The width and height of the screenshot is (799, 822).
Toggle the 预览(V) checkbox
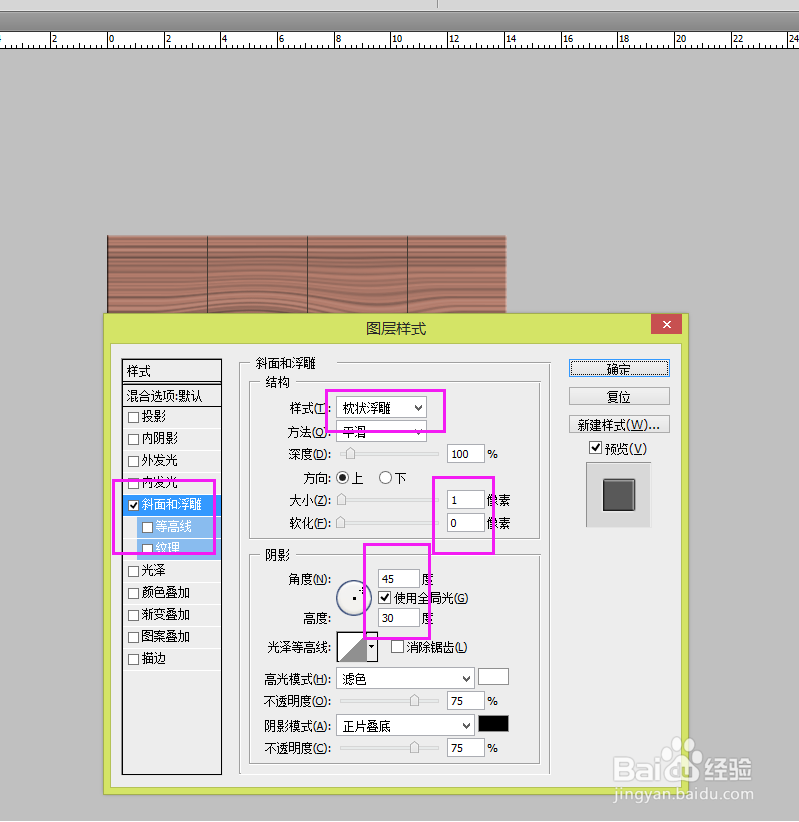(595, 448)
